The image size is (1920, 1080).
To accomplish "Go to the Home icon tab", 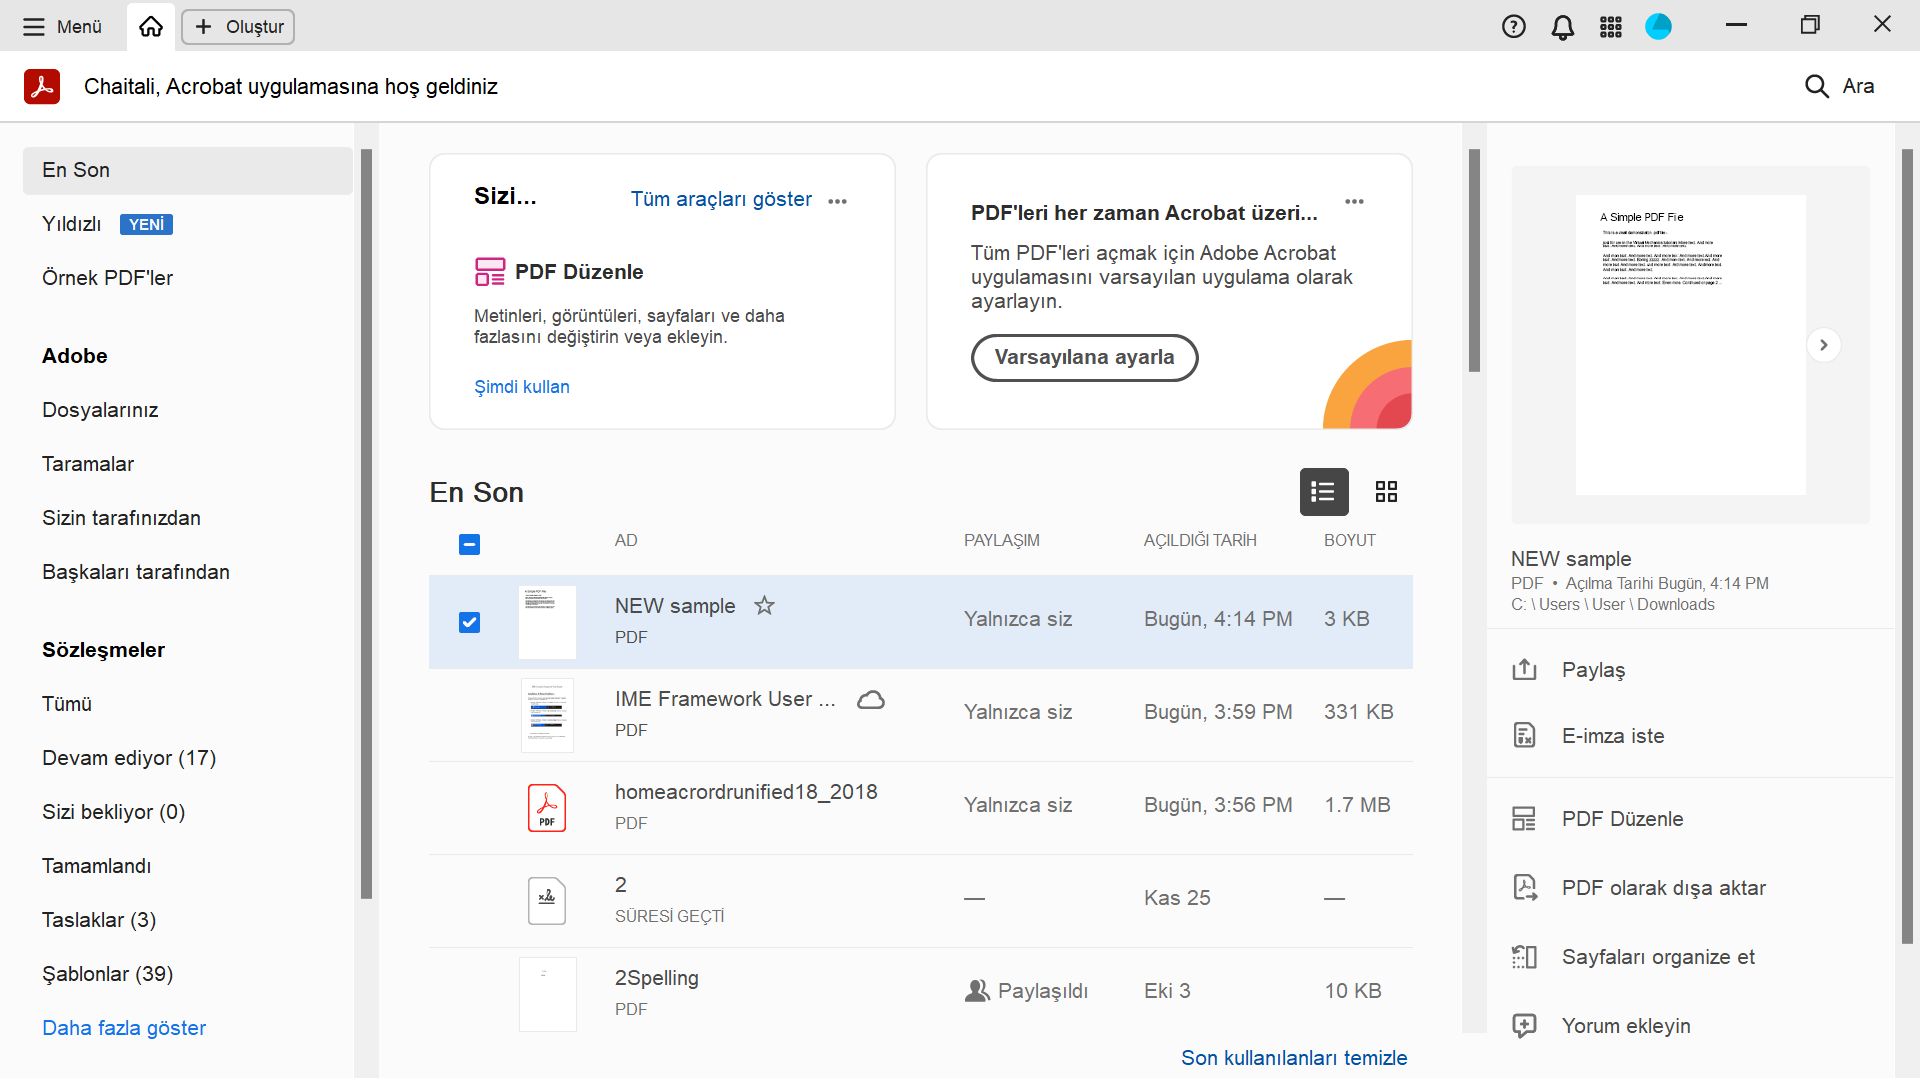I will click(x=151, y=27).
